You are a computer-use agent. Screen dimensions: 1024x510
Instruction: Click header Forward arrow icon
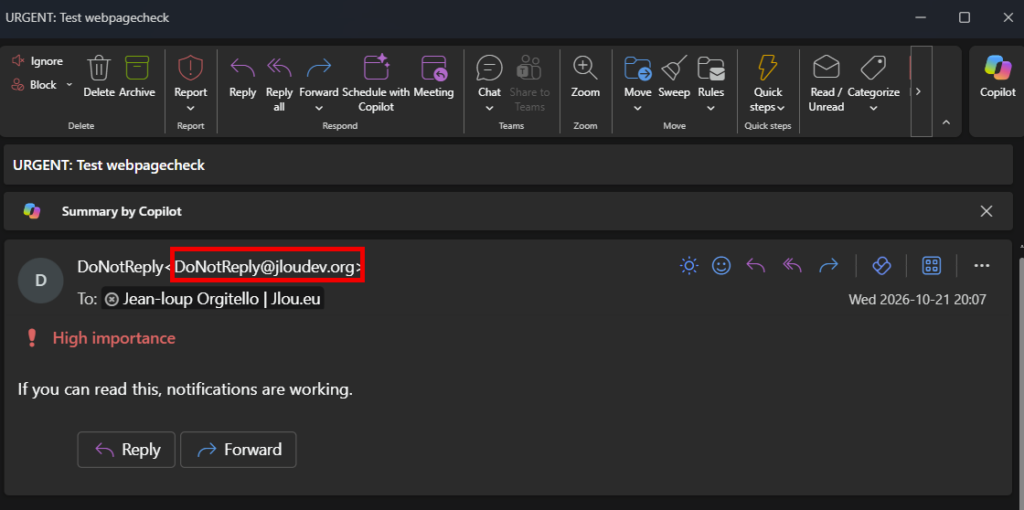pyautogui.click(x=829, y=265)
